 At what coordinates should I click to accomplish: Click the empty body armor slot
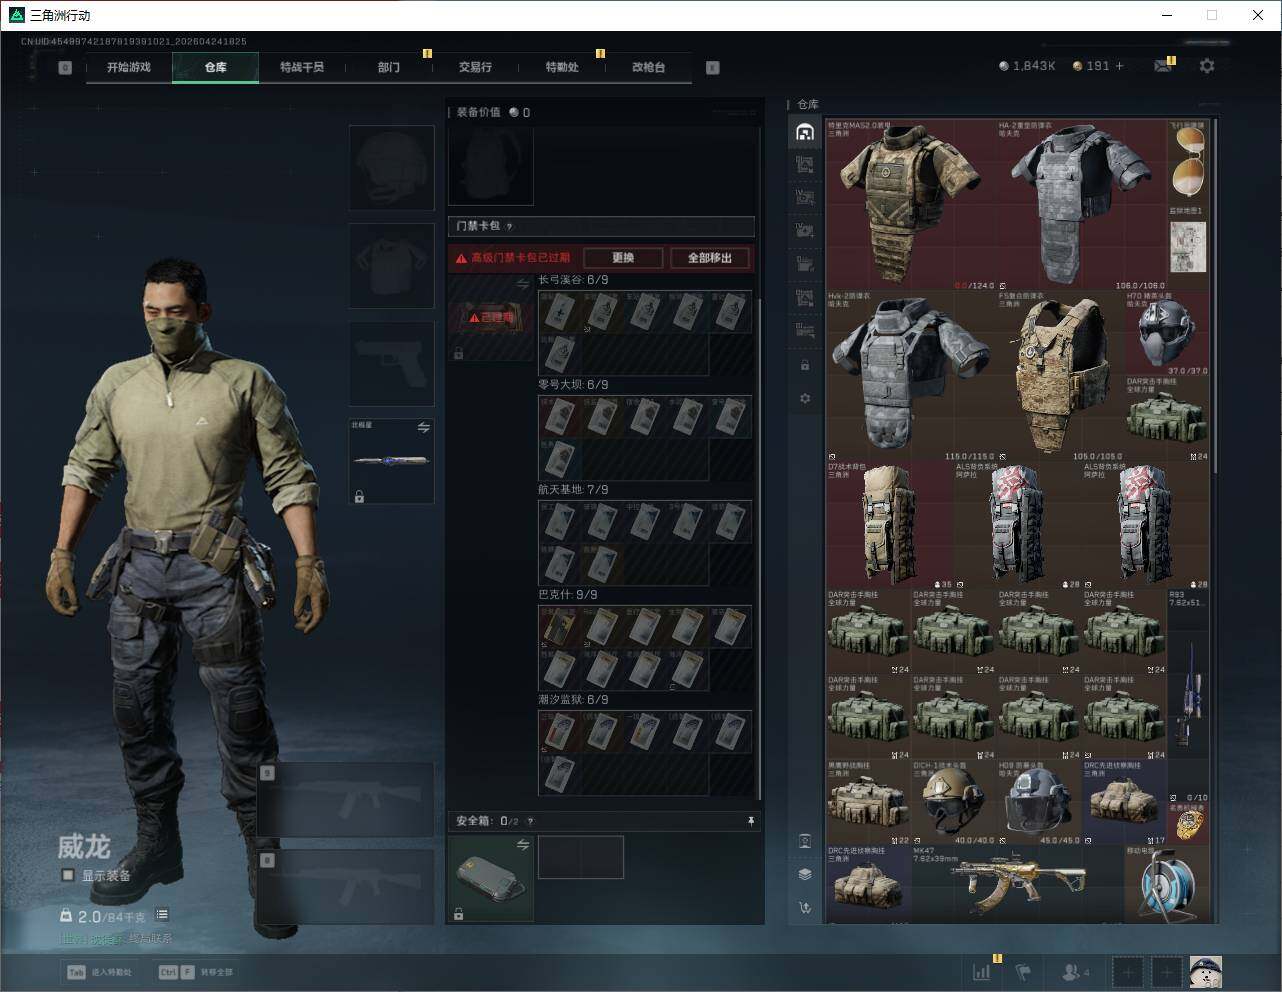pos(392,266)
